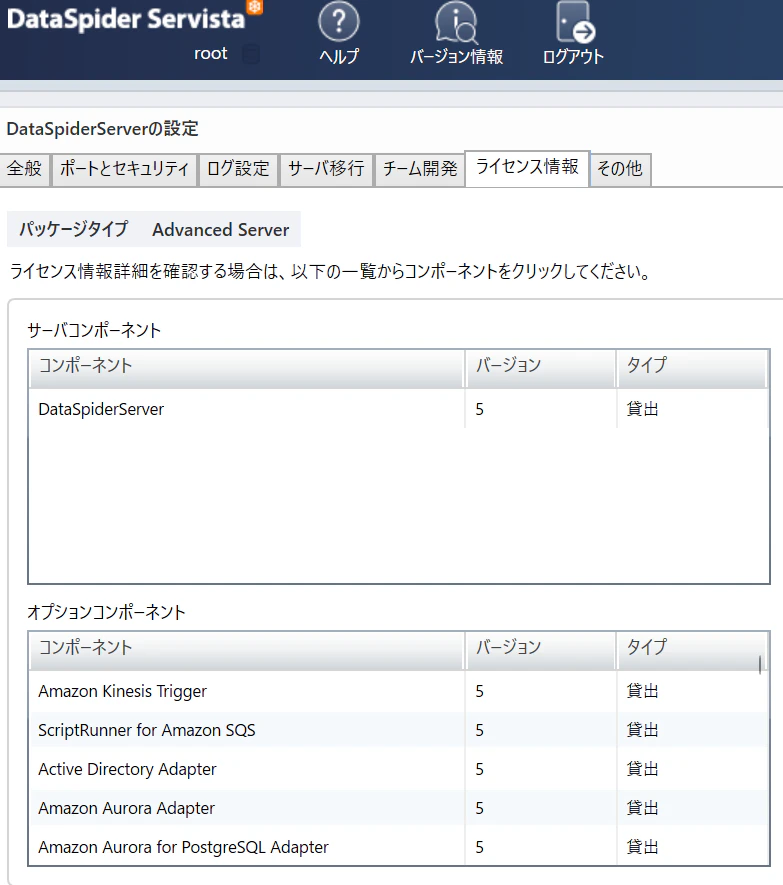Click the orange badge on DataSpider Servista logo
The width and height of the screenshot is (783, 885).
(255, 7)
